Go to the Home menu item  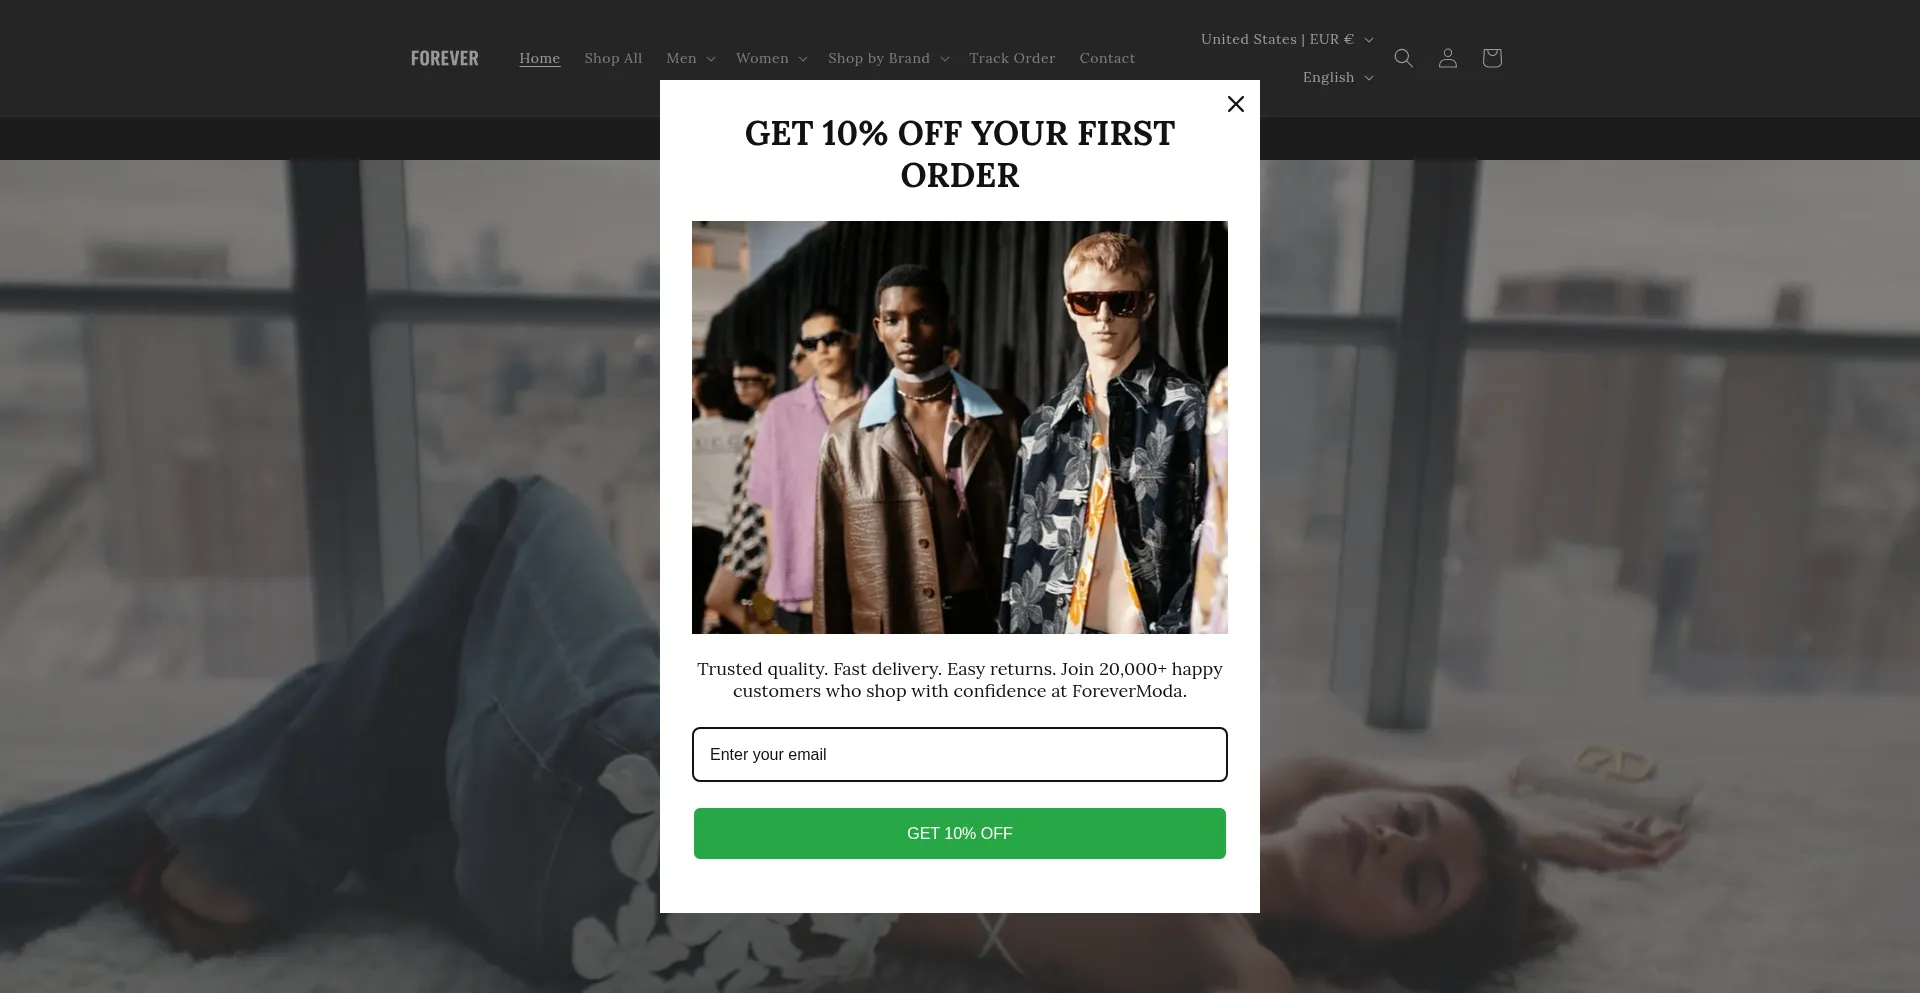click(x=540, y=58)
